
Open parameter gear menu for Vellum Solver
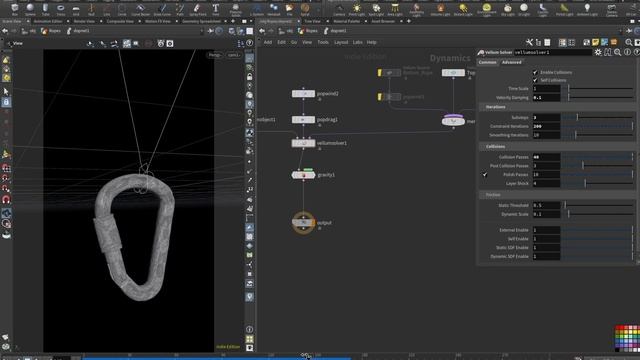pyautogui.click(x=598, y=52)
